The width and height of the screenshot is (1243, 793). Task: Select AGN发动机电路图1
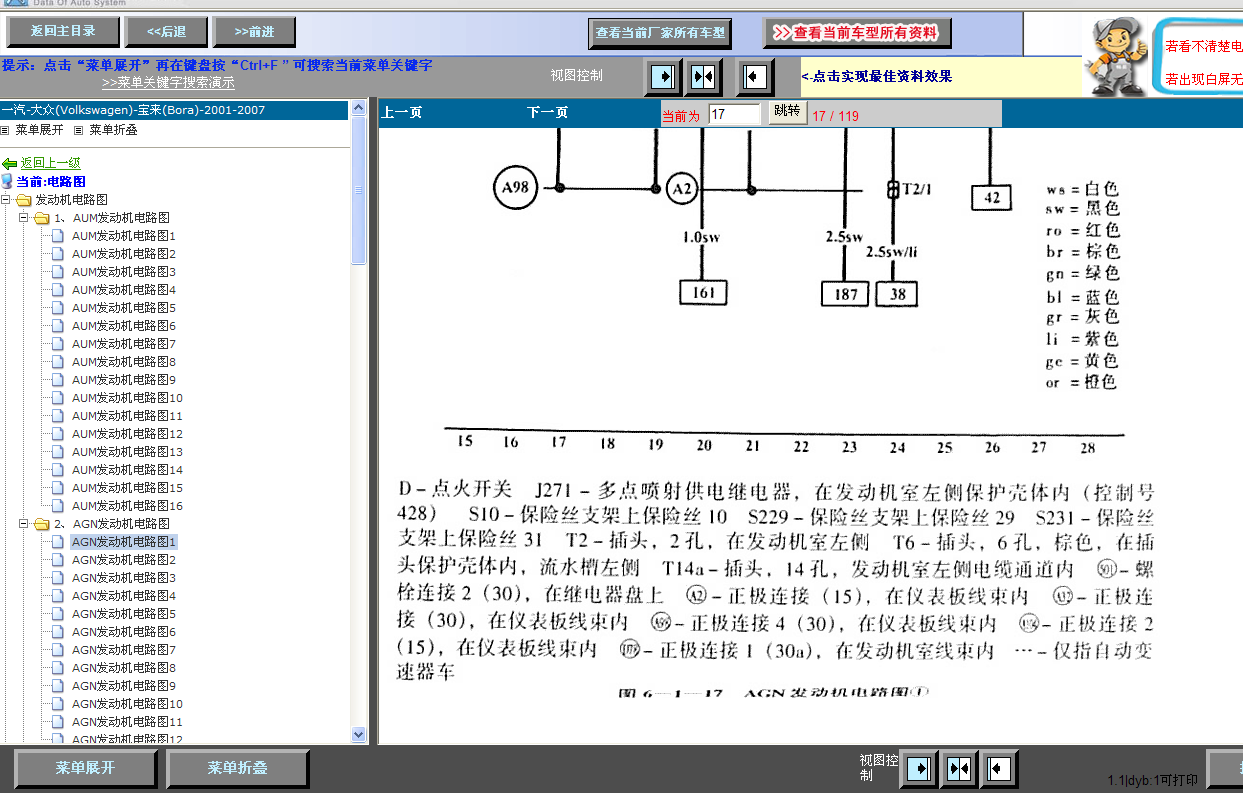[x=124, y=542]
